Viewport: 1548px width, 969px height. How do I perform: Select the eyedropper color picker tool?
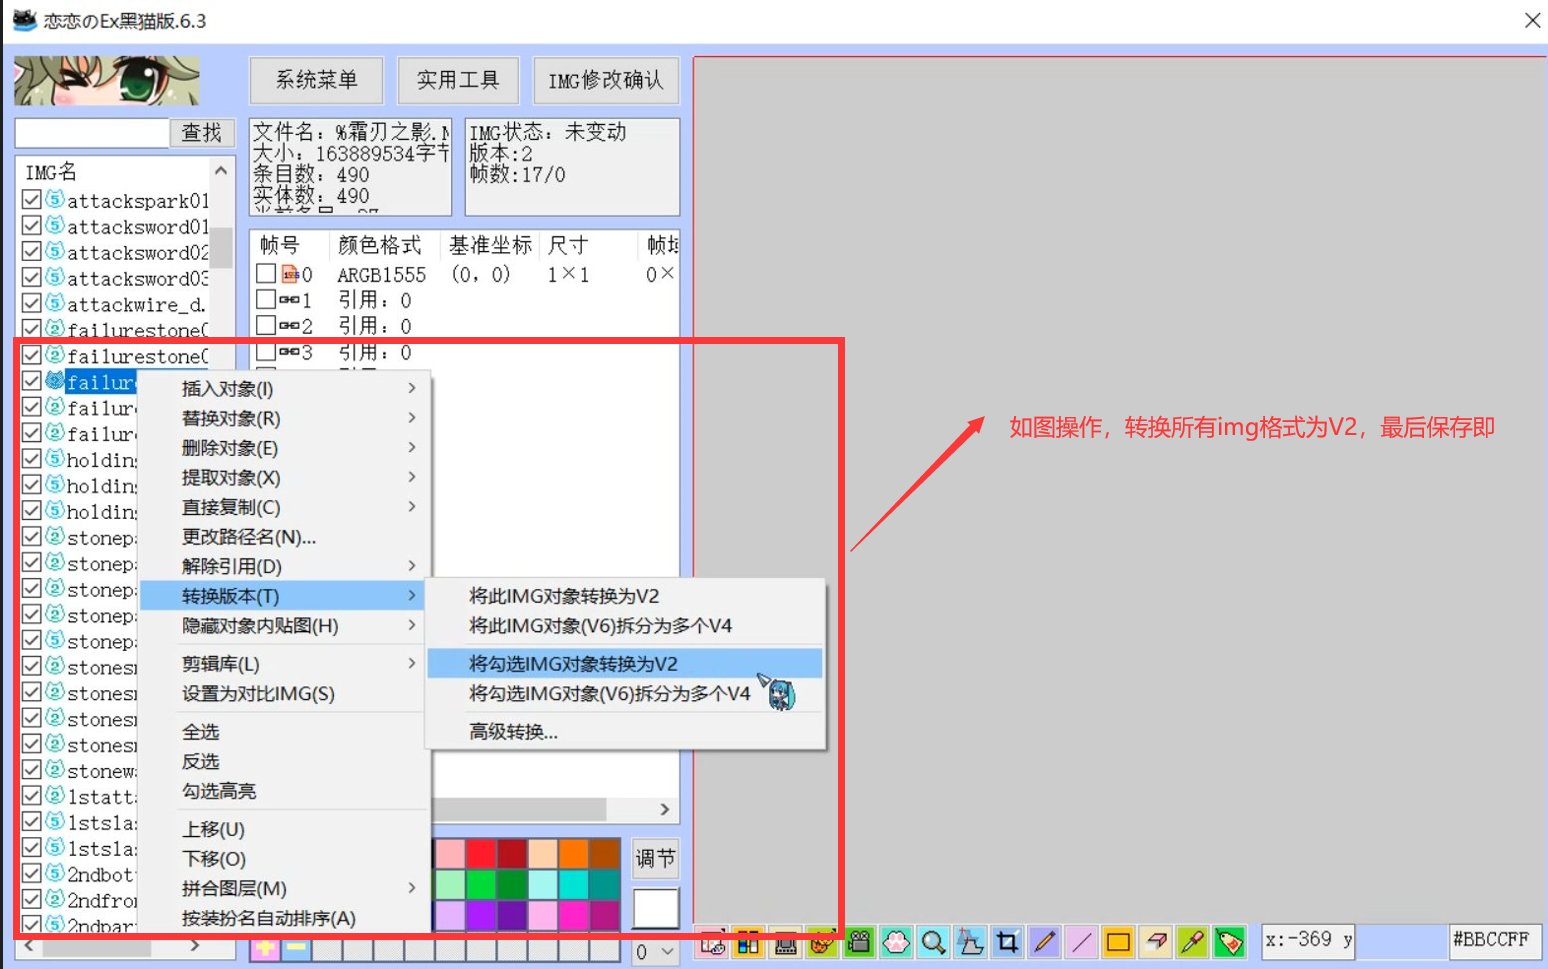1192,941
